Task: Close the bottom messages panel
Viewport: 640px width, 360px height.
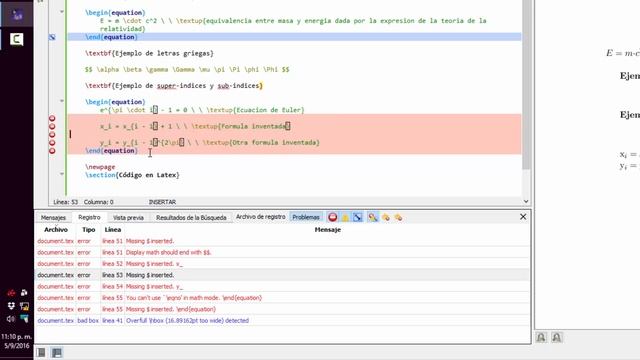Action: 523,217
